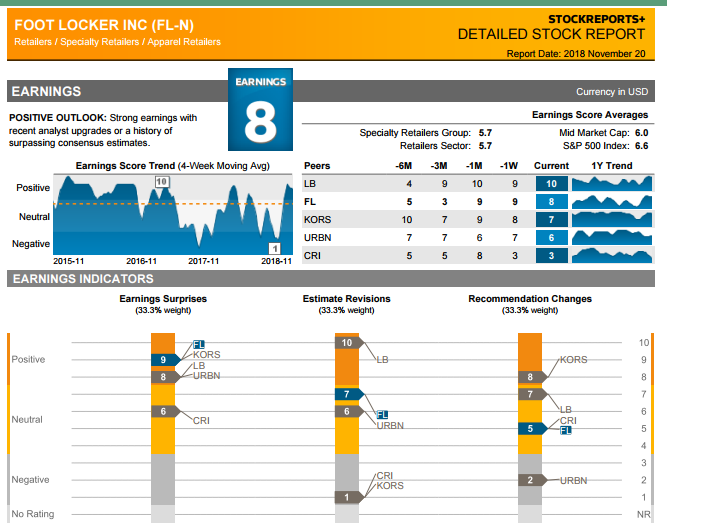Viewport: 705px width, 528px height.
Task: Click the '-1W' column header
Action: [x=509, y=166]
